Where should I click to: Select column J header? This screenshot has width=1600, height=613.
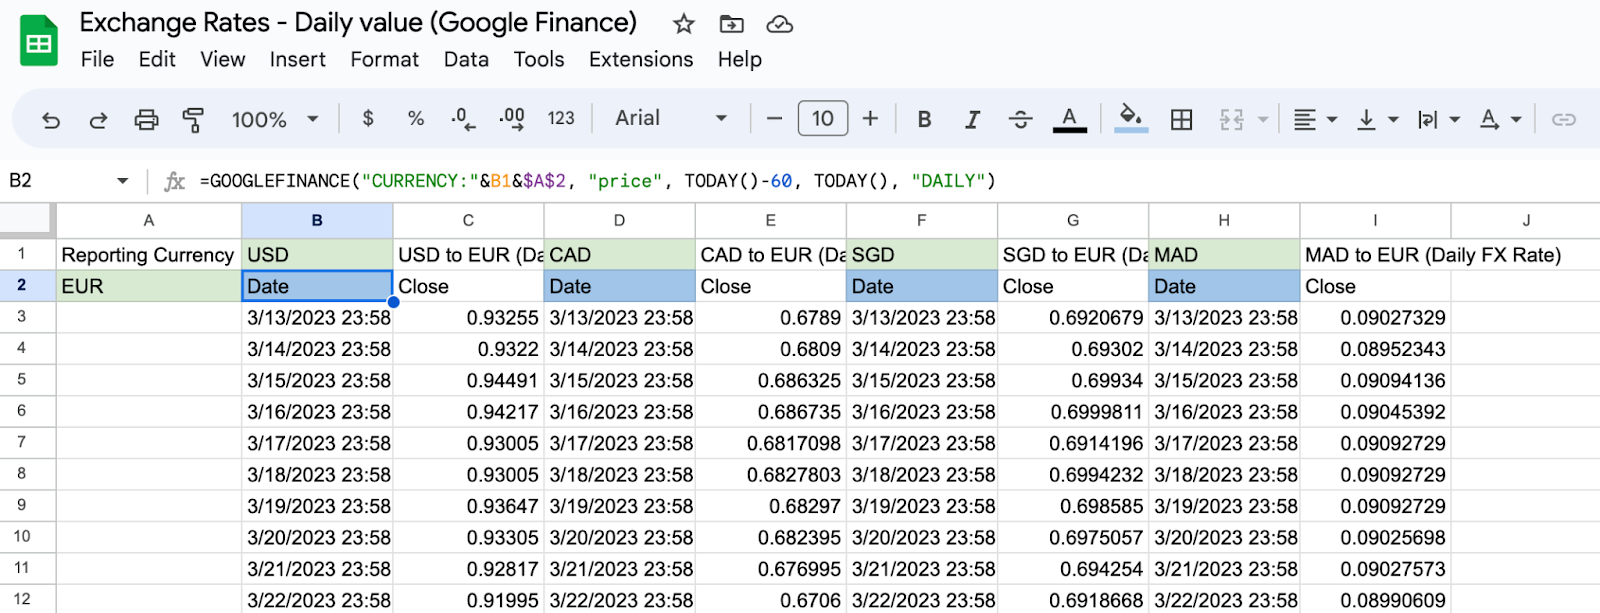[x=1526, y=220]
